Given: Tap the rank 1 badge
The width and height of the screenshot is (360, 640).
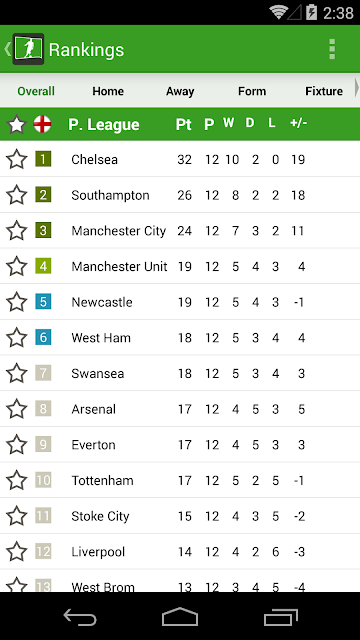Looking at the screenshot, I should (43, 159).
